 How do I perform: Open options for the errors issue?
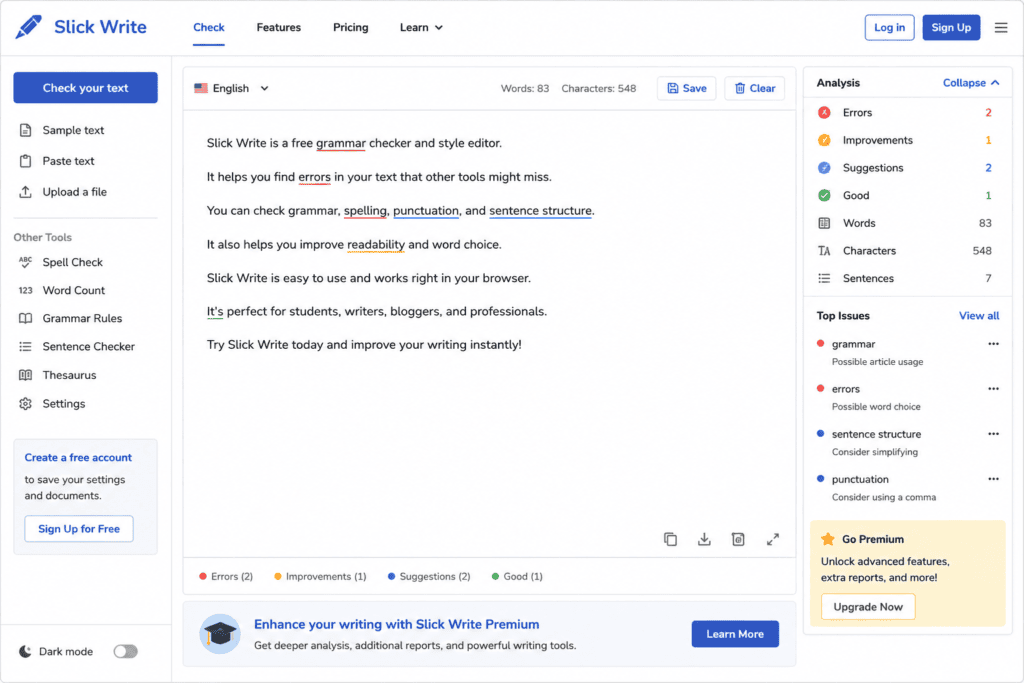point(993,389)
